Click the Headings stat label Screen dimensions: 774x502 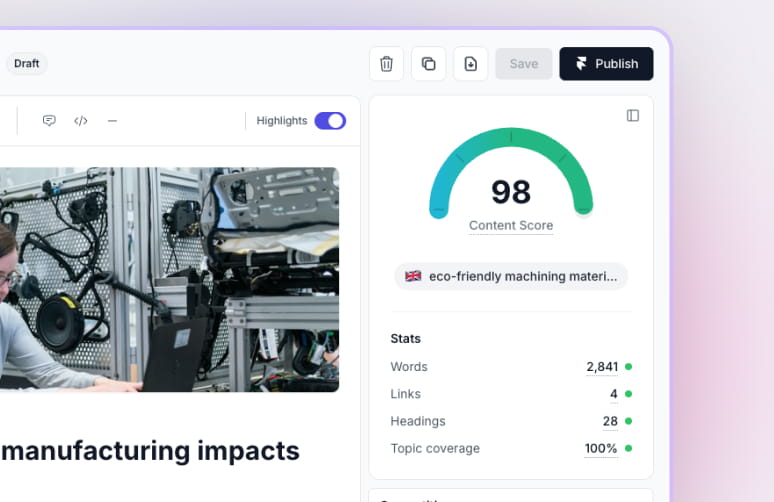tap(418, 421)
